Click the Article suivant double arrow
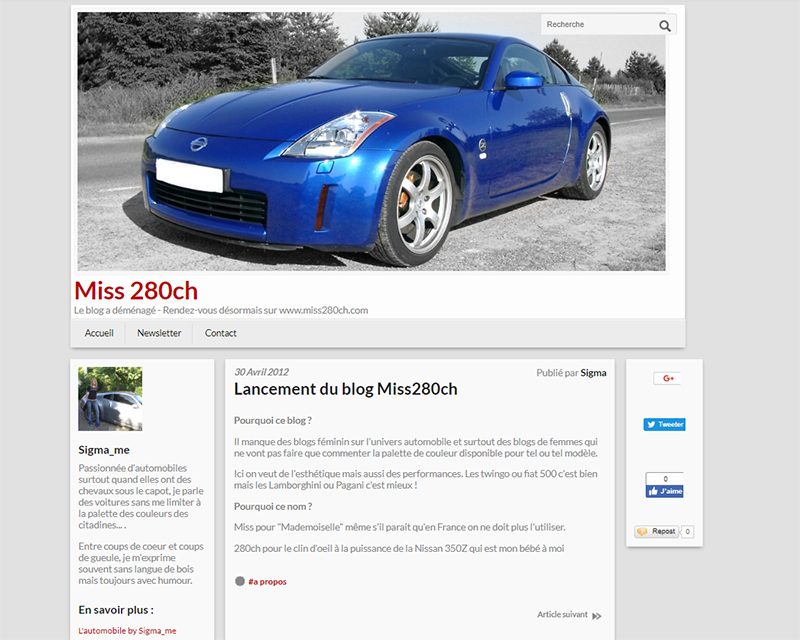The width and height of the screenshot is (800, 640). pyautogui.click(x=596, y=616)
